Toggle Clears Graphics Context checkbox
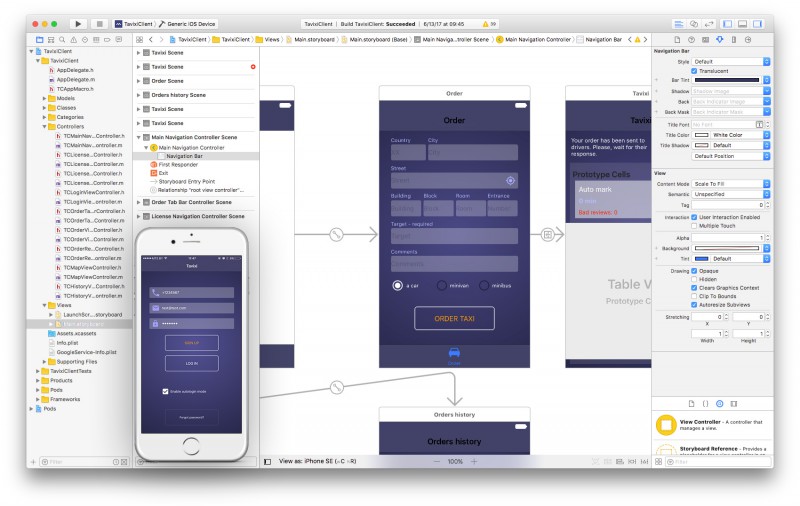 pyautogui.click(x=694, y=288)
